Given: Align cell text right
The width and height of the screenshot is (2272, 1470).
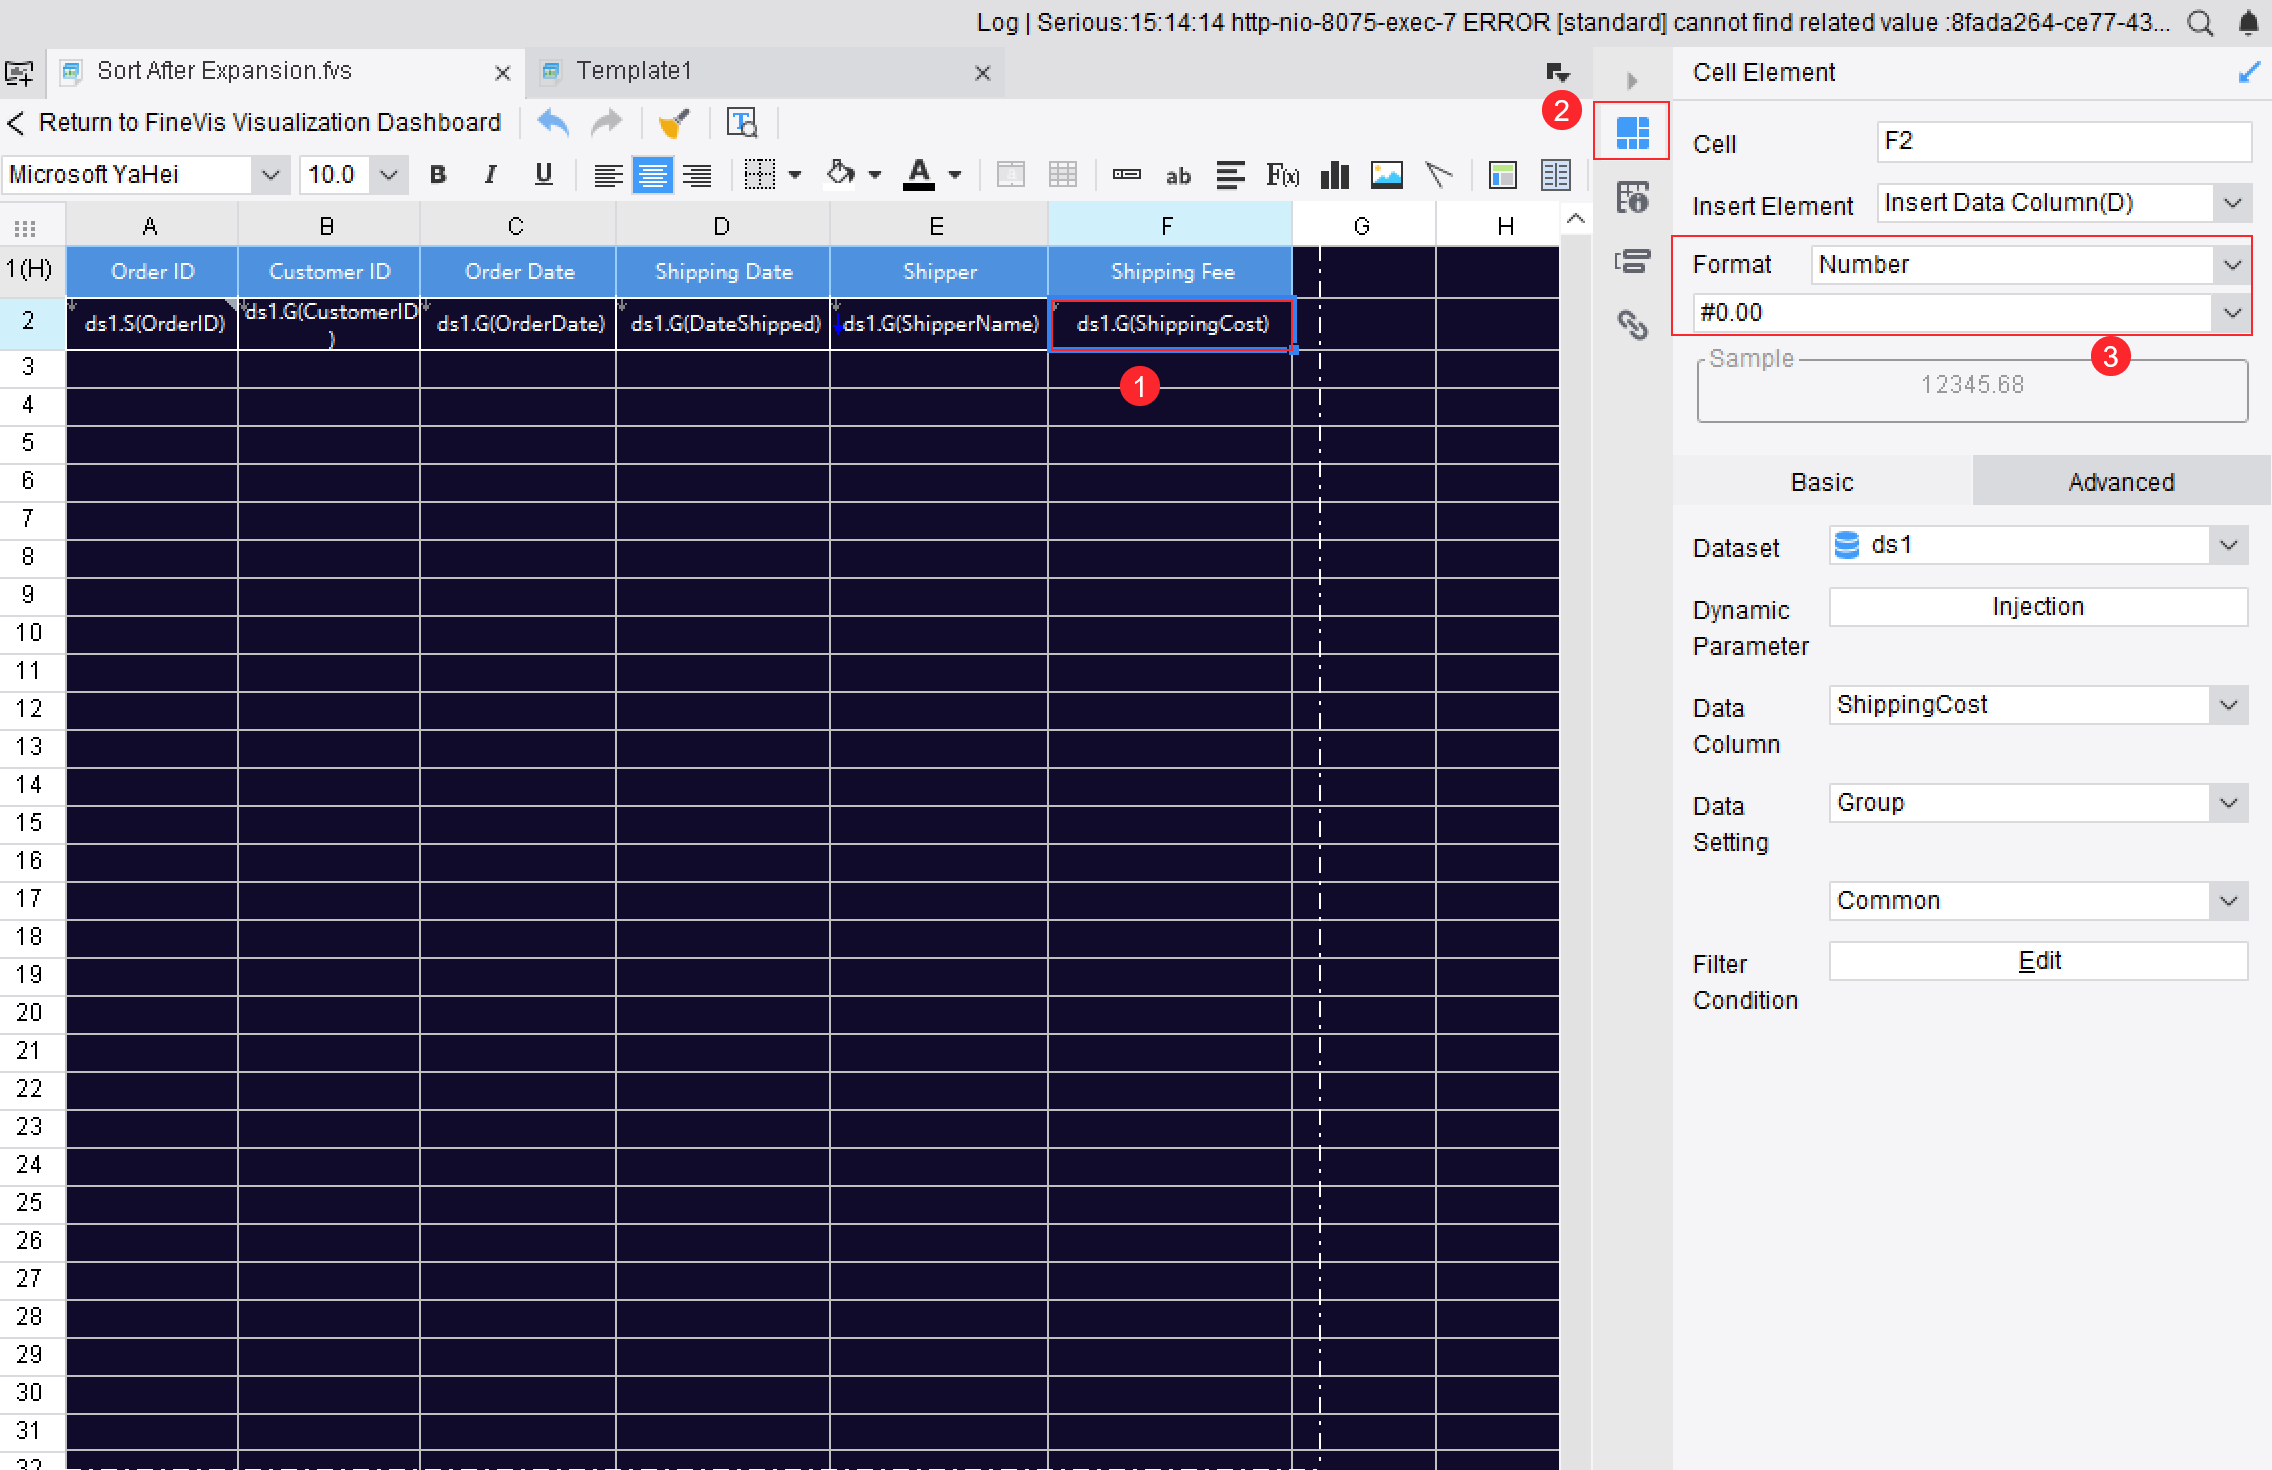Looking at the screenshot, I should [x=697, y=176].
